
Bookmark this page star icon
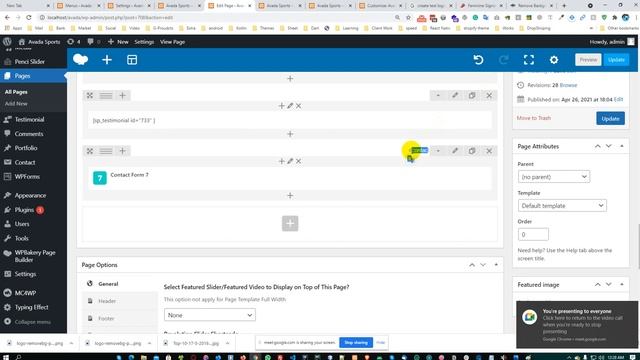point(408,18)
